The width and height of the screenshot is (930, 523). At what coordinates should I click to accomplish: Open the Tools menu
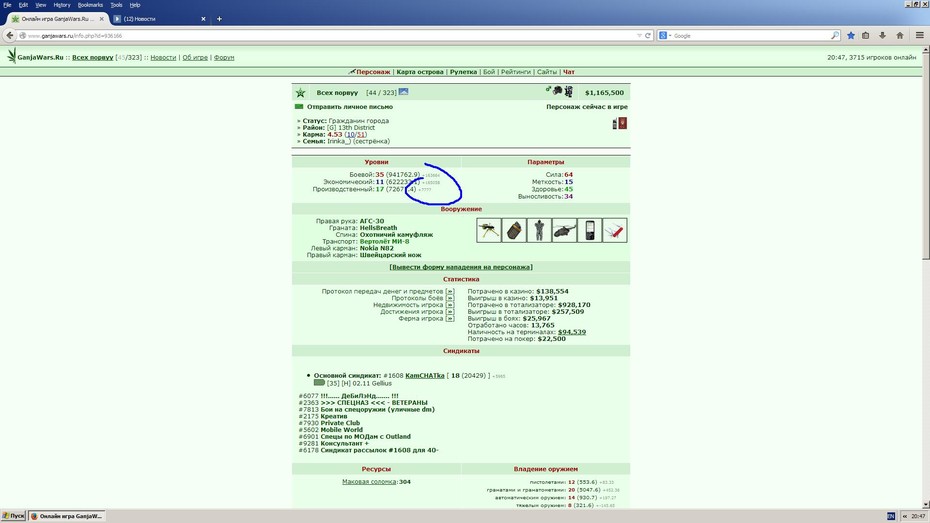(x=116, y=5)
